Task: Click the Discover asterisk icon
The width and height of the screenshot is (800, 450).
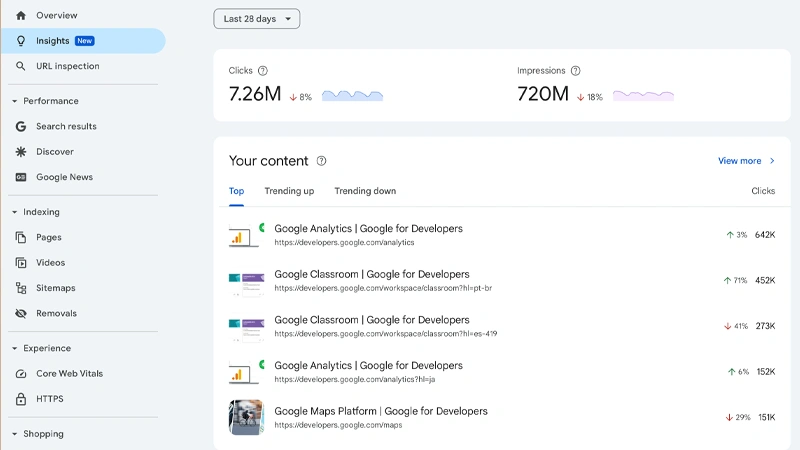Action: click(20, 152)
